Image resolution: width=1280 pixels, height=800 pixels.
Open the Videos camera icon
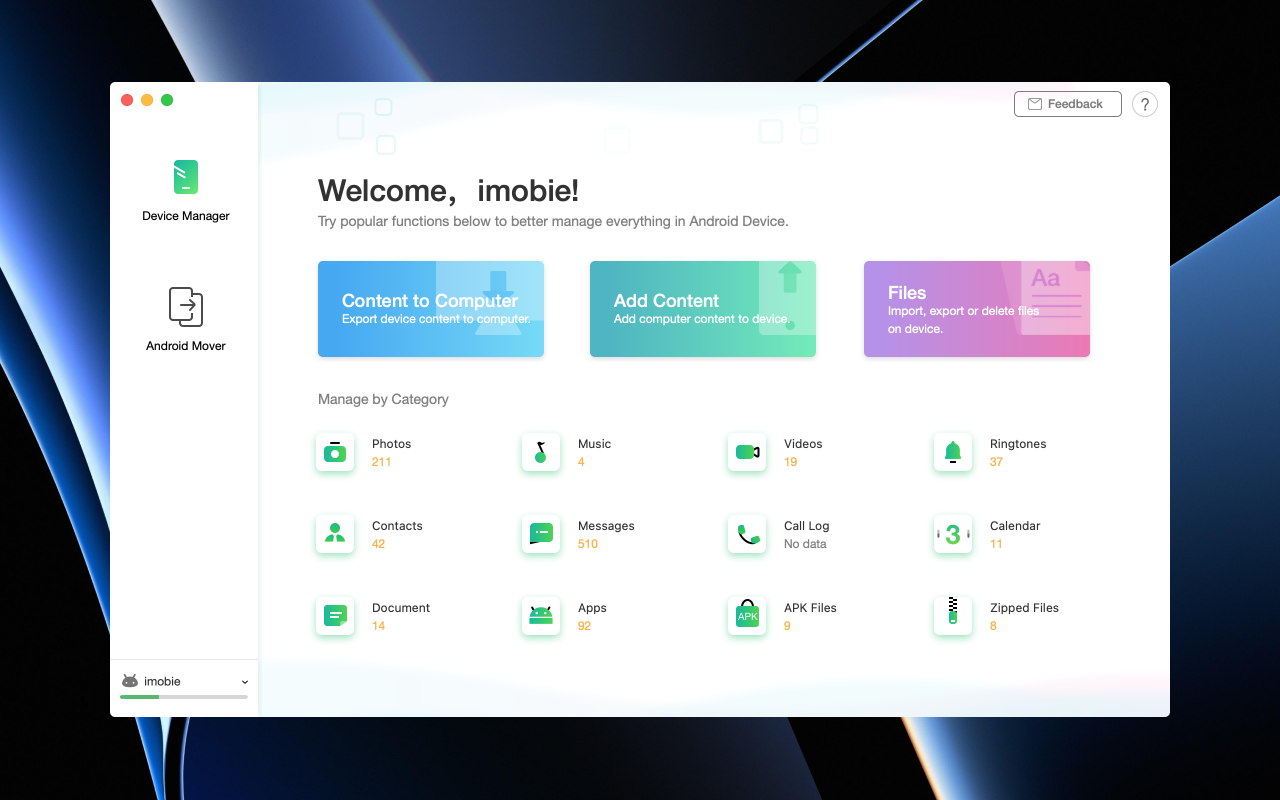pos(747,453)
